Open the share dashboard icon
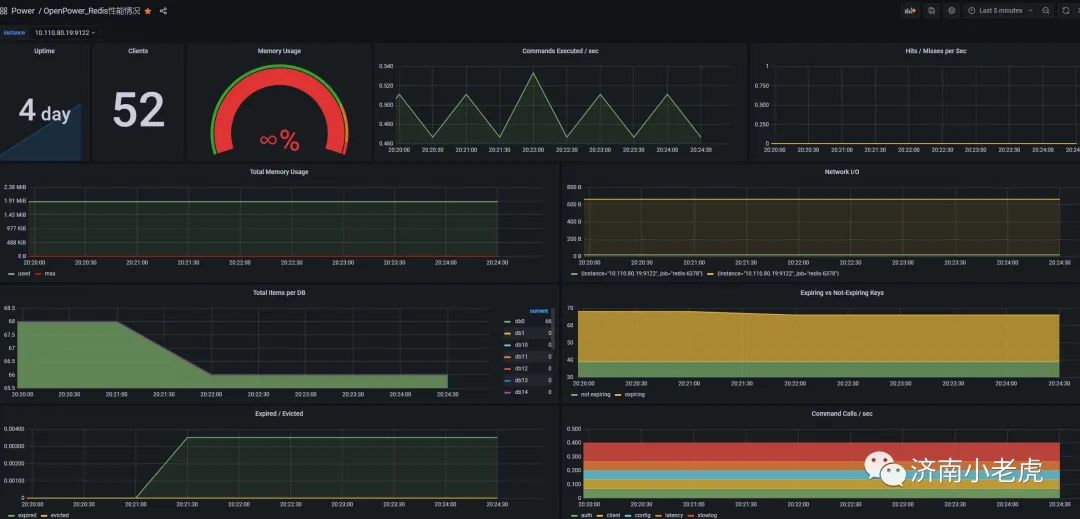1080x519 pixels. tap(163, 11)
